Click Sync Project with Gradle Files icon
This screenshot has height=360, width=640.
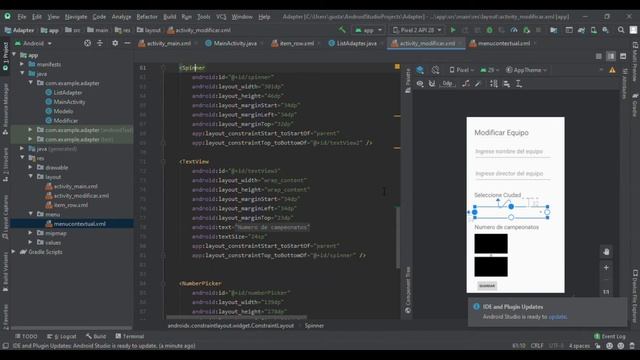pos(581,30)
